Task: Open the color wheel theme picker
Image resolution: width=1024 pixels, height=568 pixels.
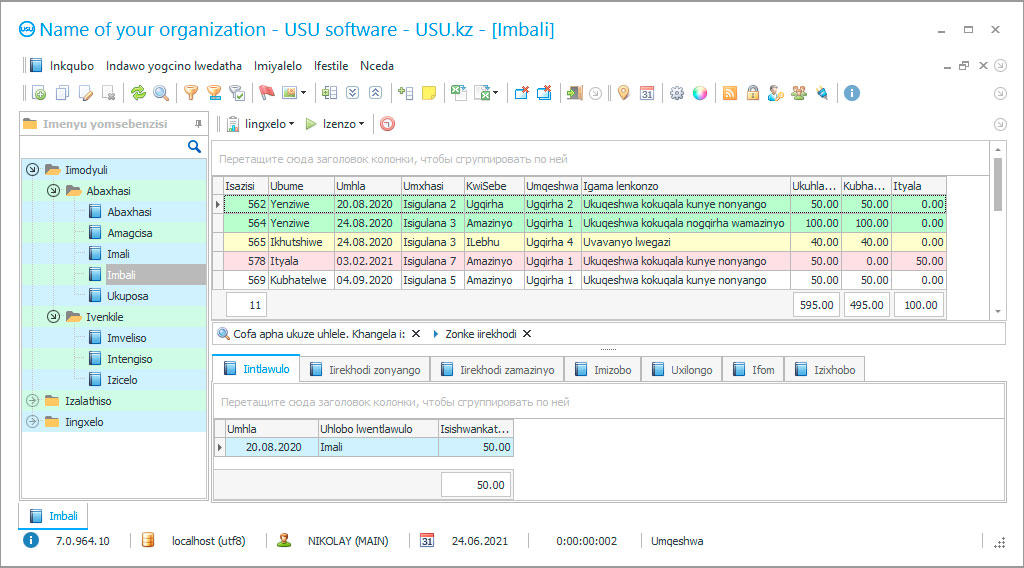Action: (700, 93)
